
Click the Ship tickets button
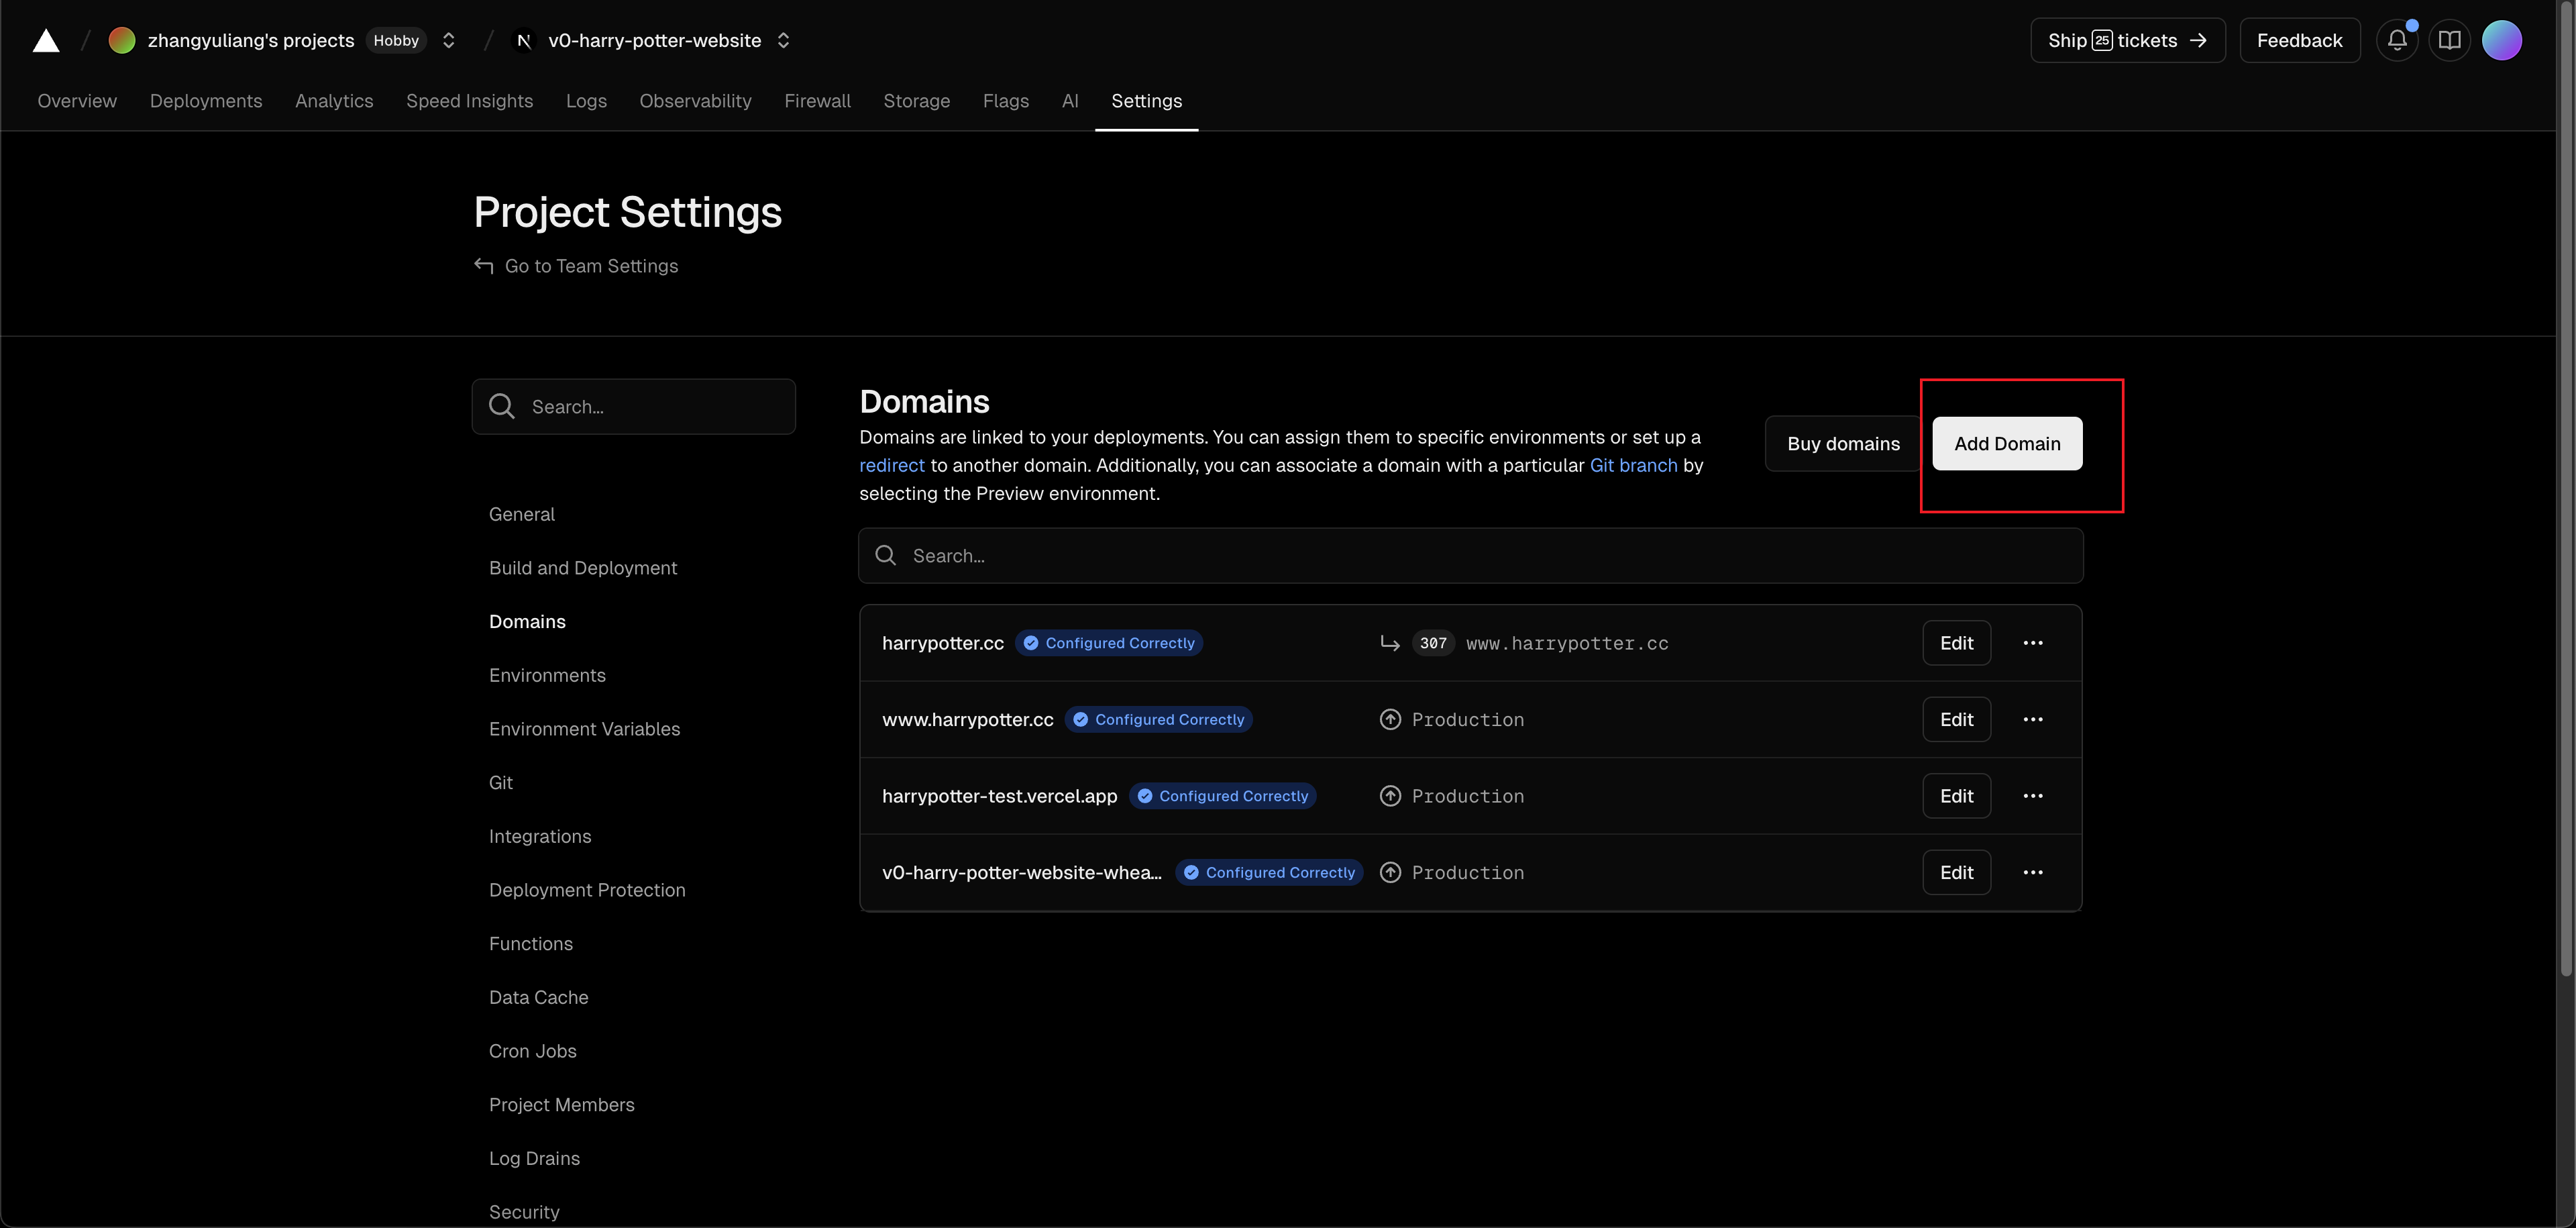[x=2127, y=40]
